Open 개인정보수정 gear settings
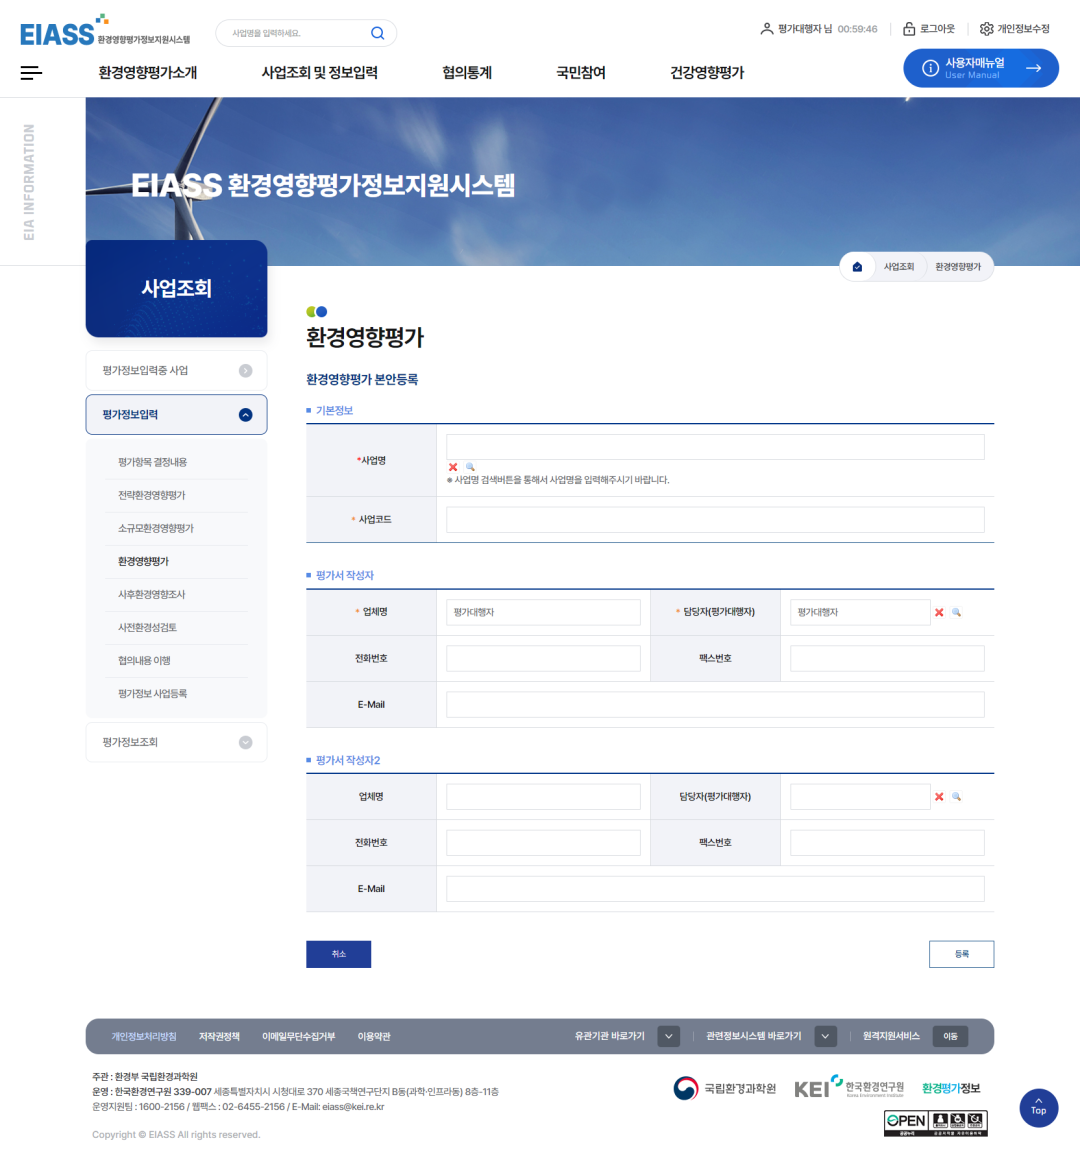 tap(1015, 29)
